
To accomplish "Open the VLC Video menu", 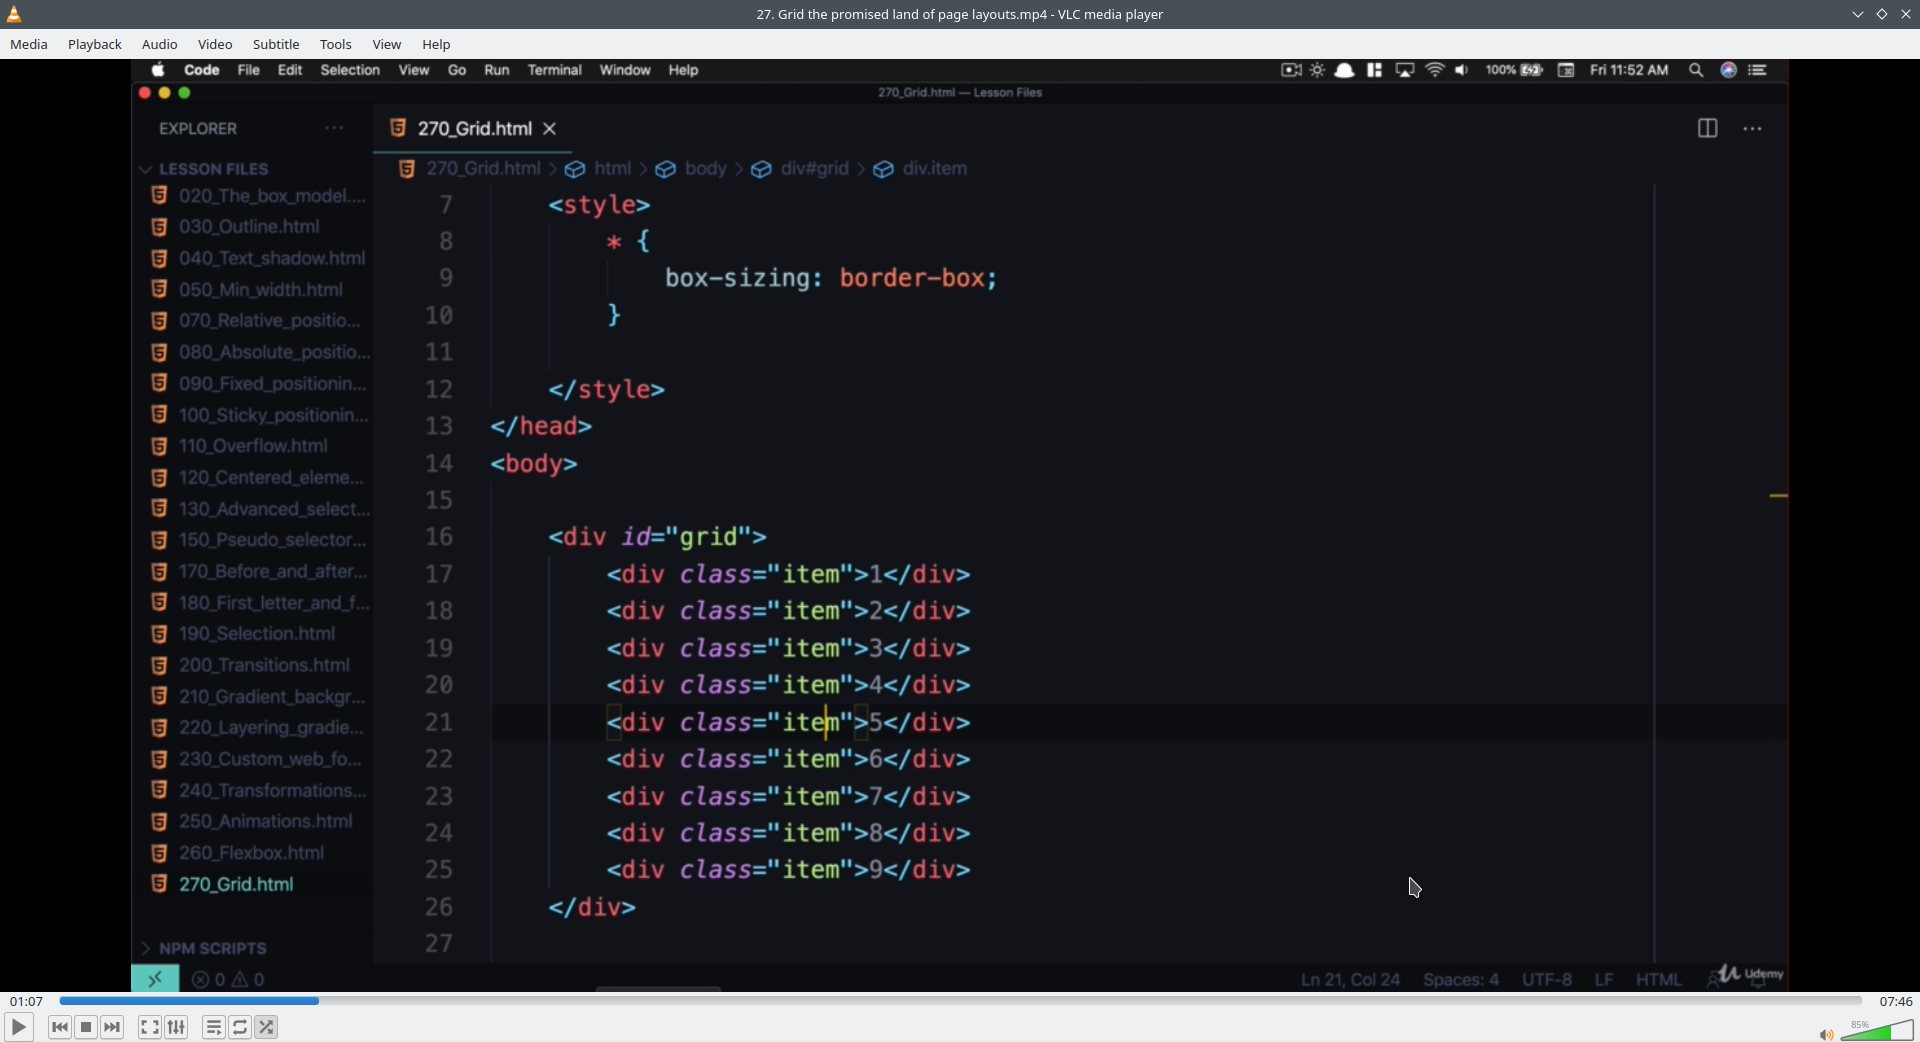I will (x=215, y=44).
